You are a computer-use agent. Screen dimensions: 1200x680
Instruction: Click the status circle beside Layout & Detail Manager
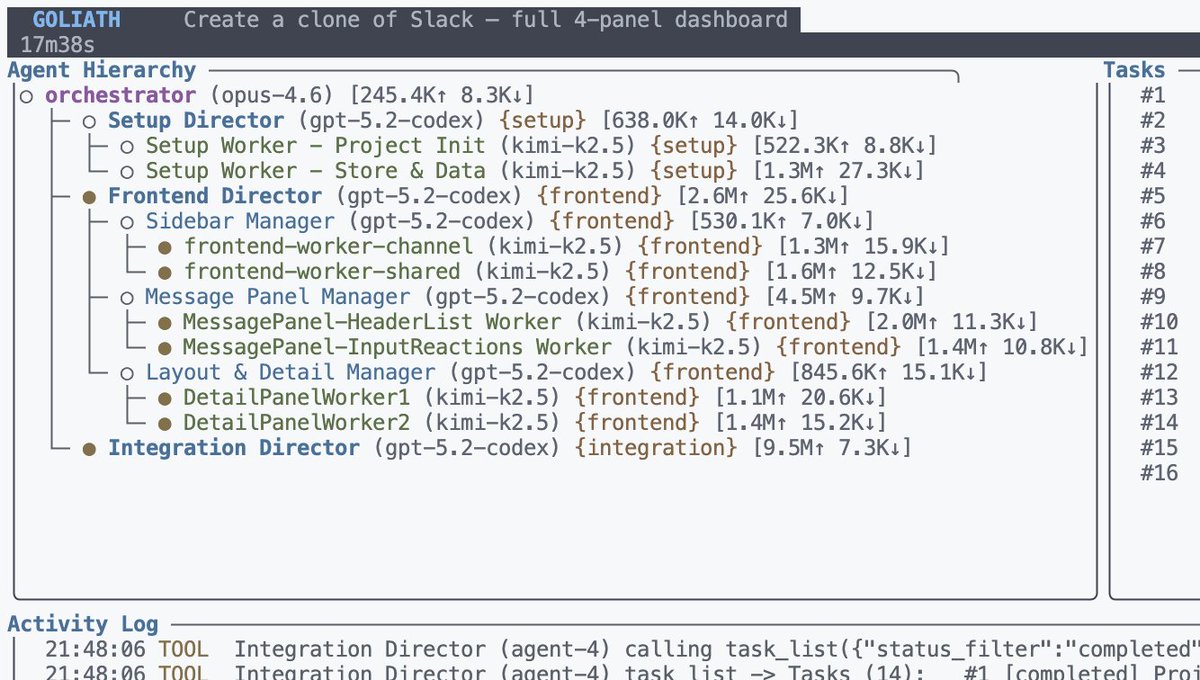pyautogui.click(x=127, y=373)
